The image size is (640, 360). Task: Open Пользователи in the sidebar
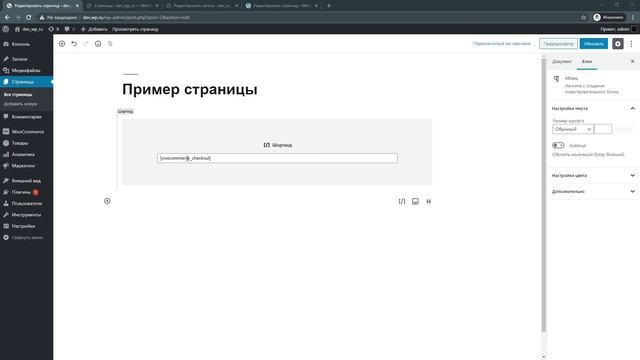pyautogui.click(x=26, y=203)
